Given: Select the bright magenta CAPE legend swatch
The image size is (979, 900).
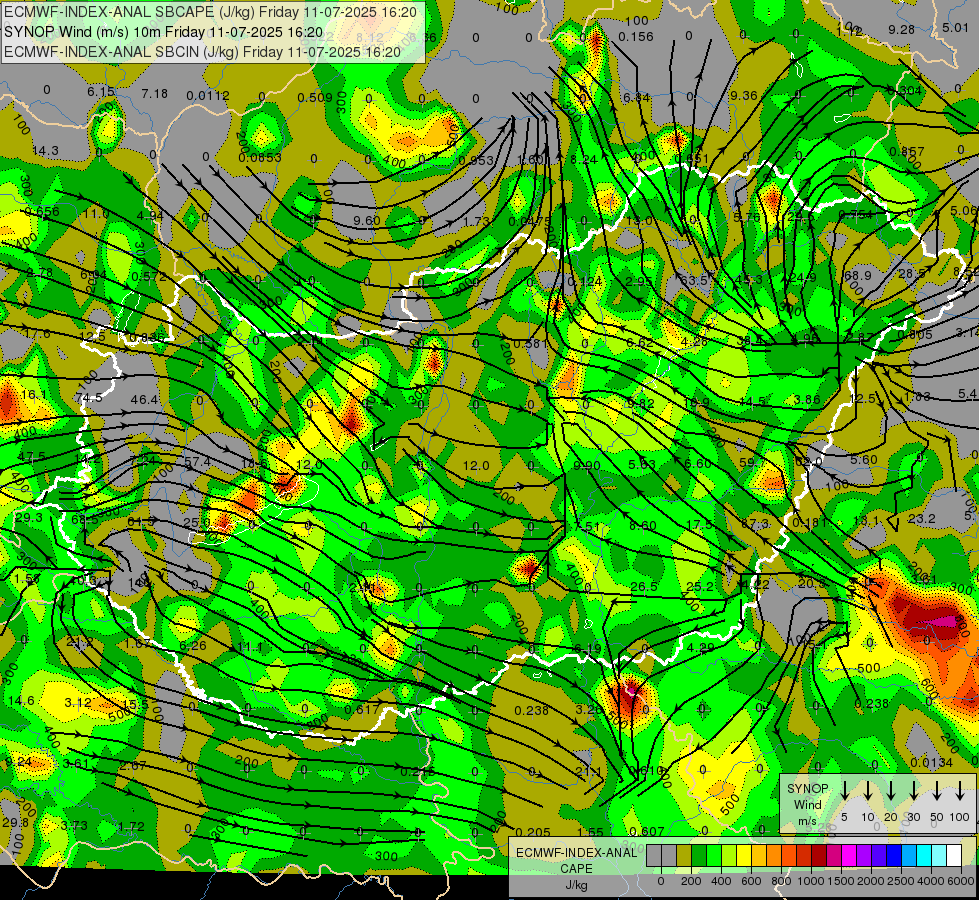Looking at the screenshot, I should pos(849,855).
